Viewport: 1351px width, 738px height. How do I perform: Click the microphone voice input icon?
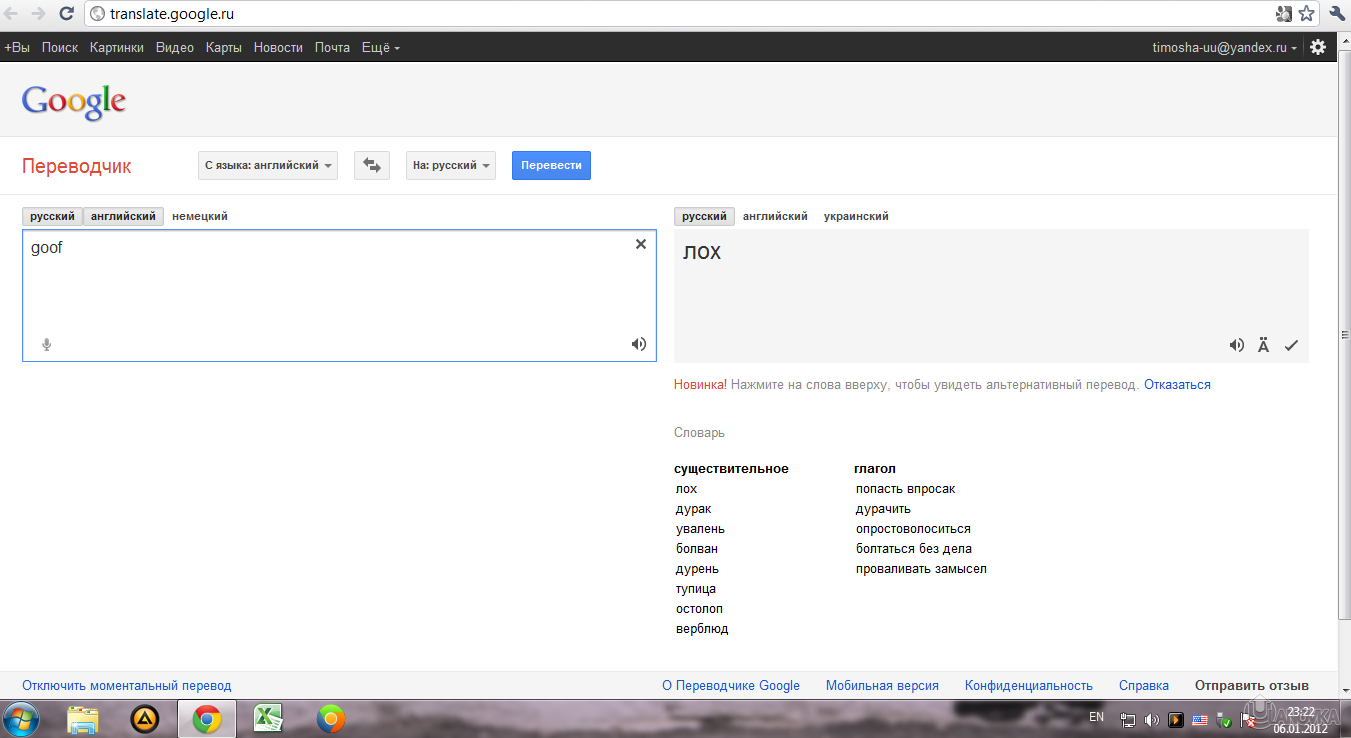click(46, 345)
